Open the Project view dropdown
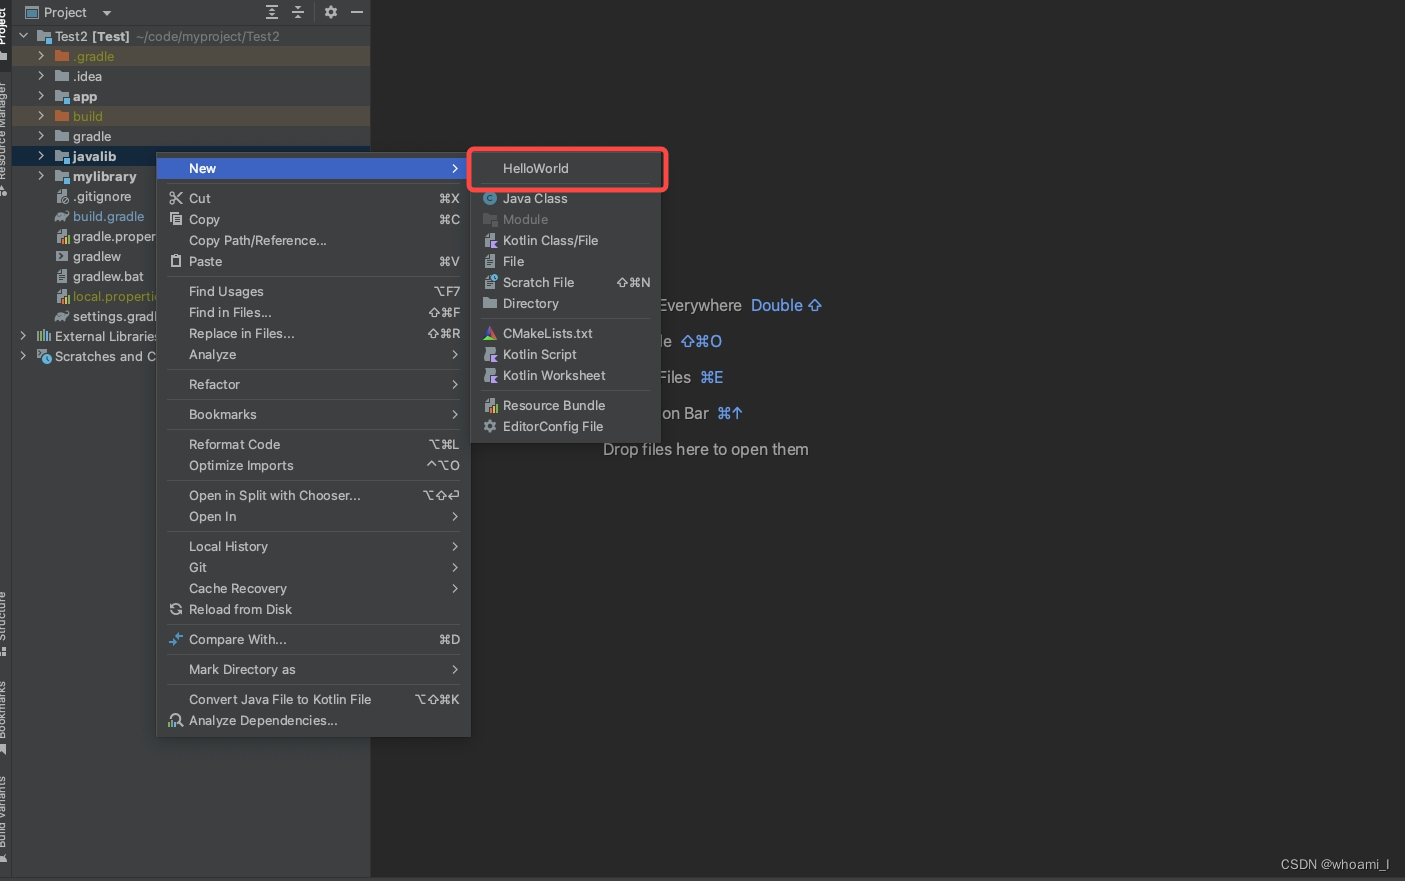 pos(107,13)
